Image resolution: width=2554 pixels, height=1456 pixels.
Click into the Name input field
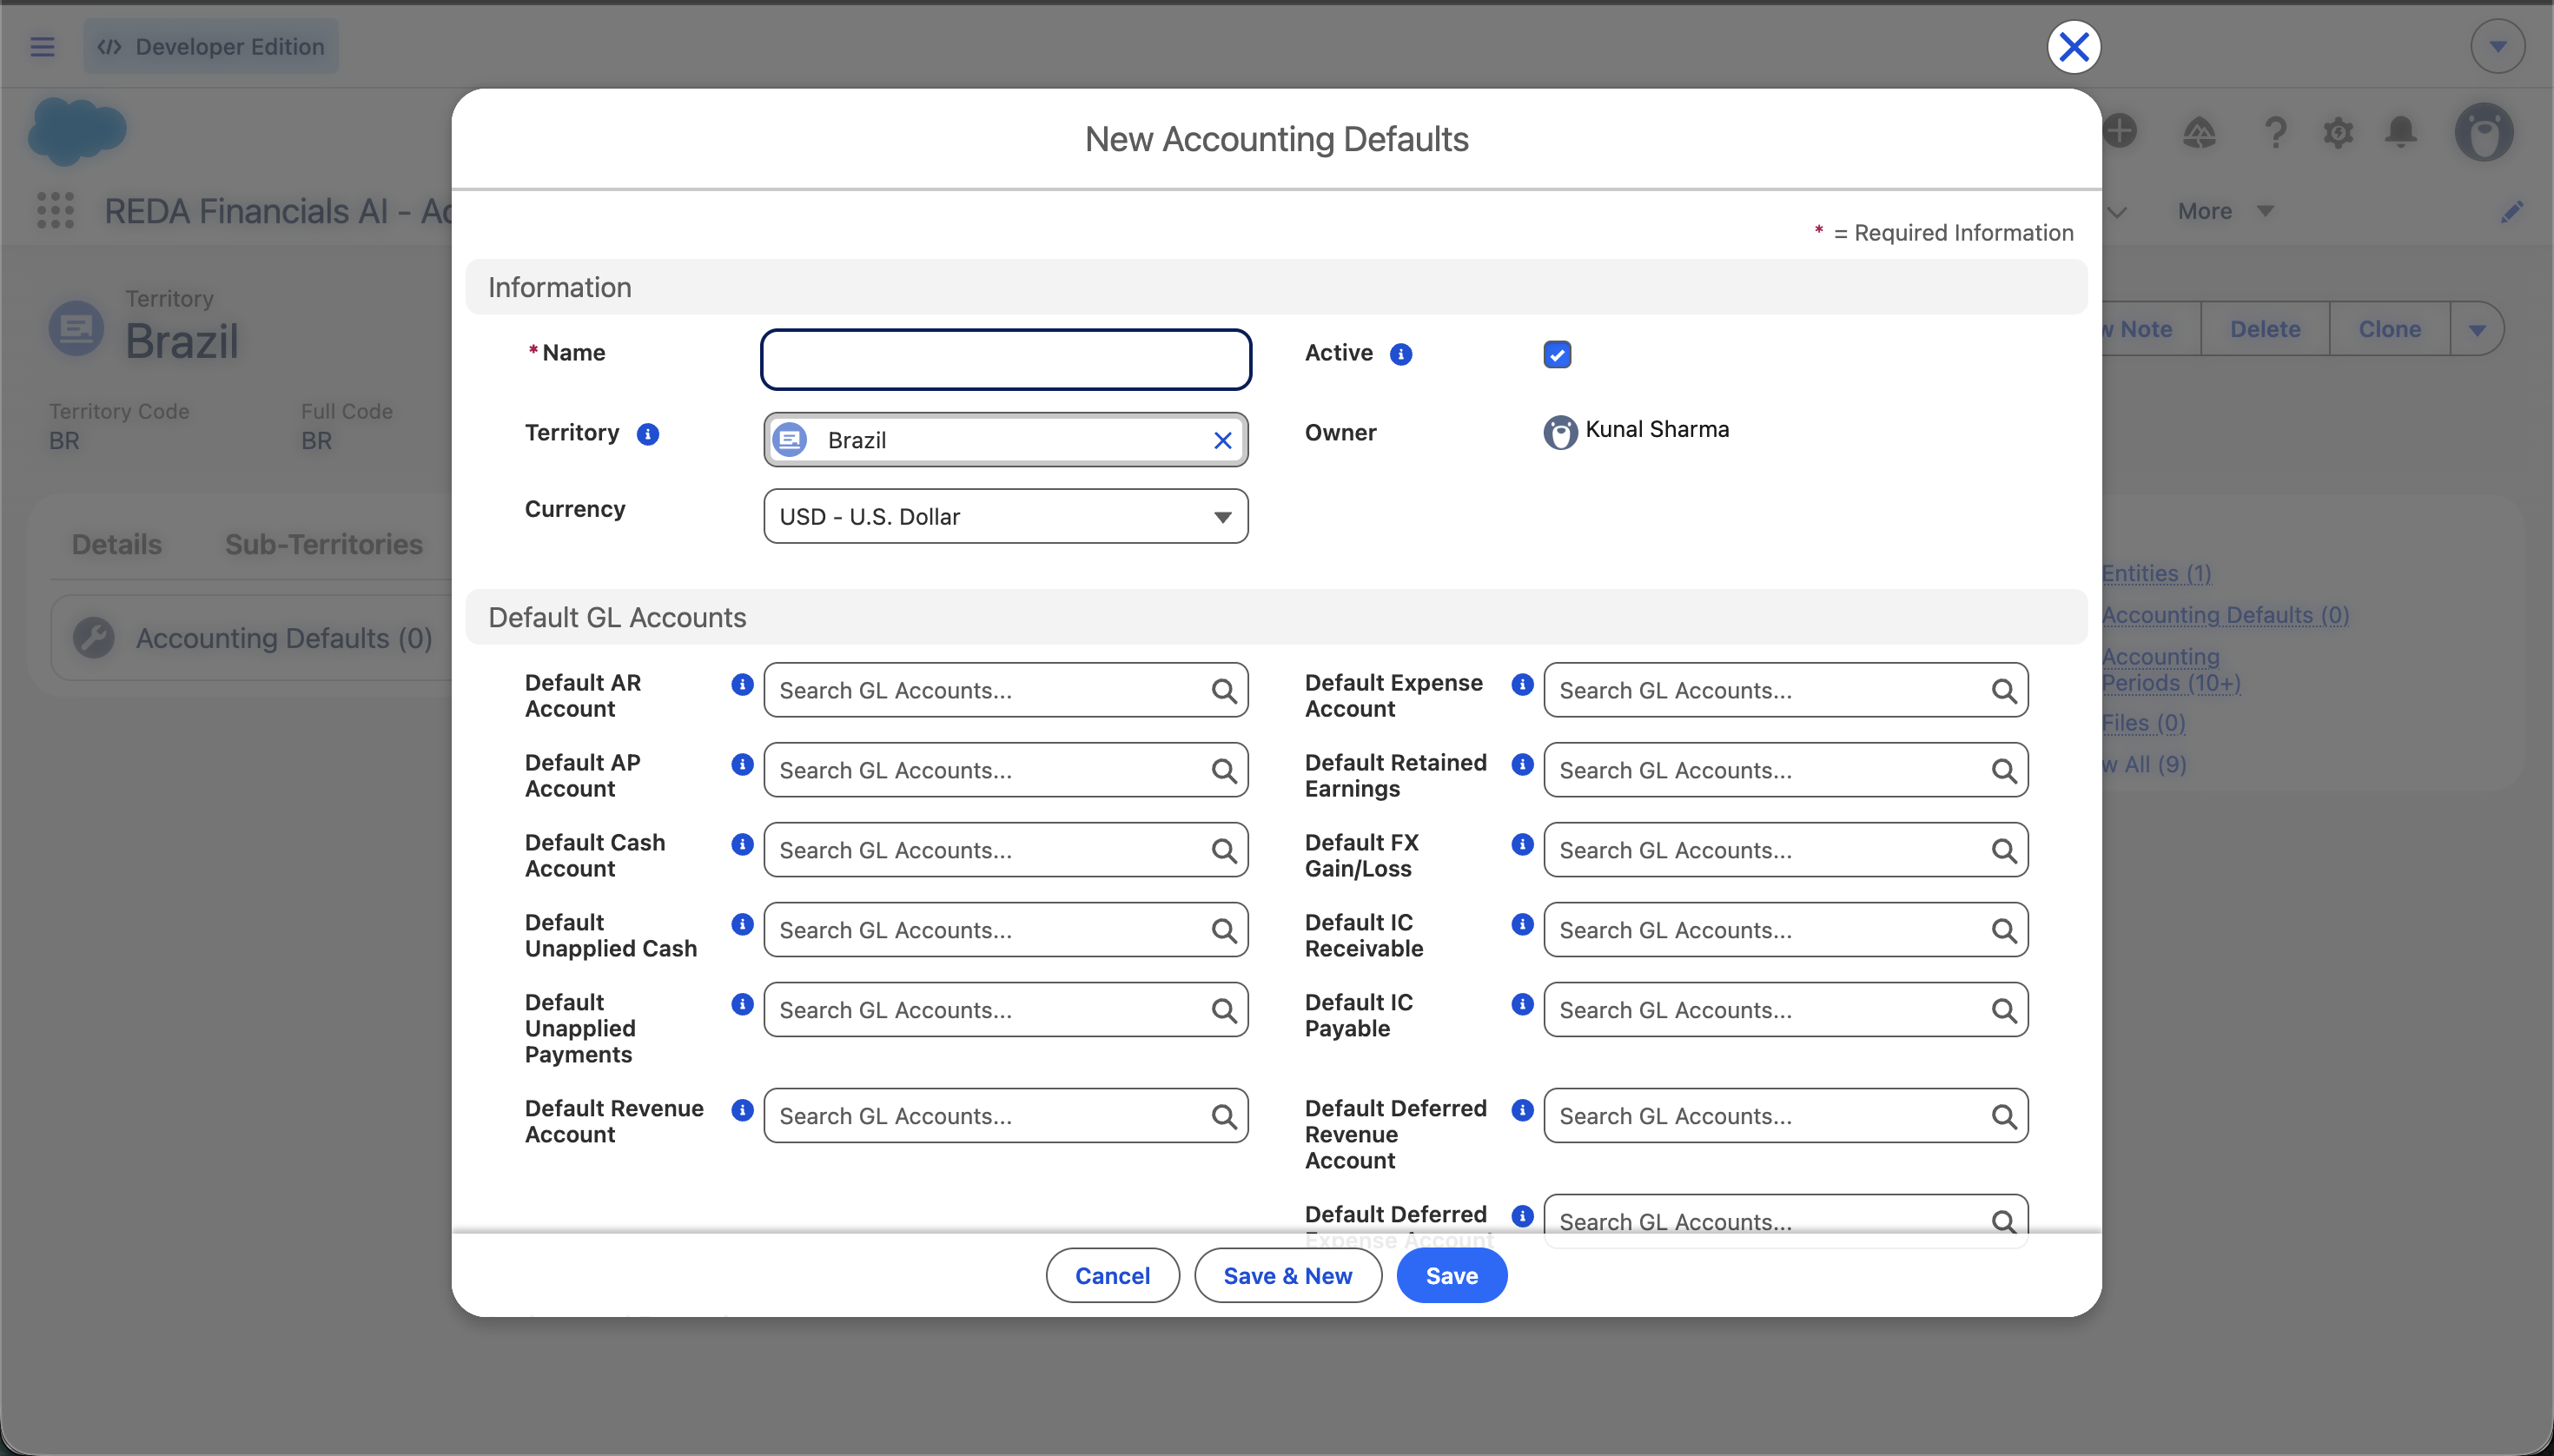(x=1005, y=359)
